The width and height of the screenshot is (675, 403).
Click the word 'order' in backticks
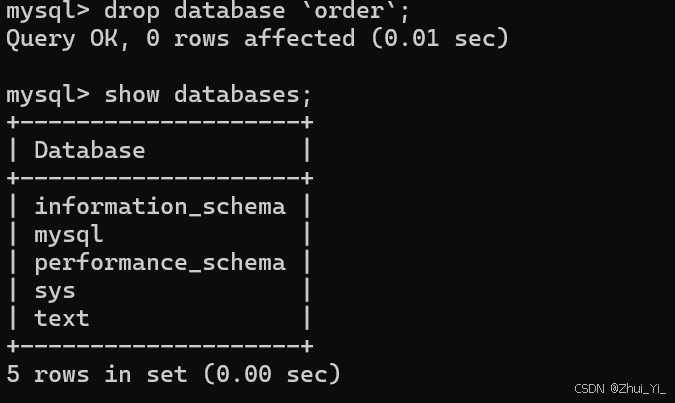350,9
